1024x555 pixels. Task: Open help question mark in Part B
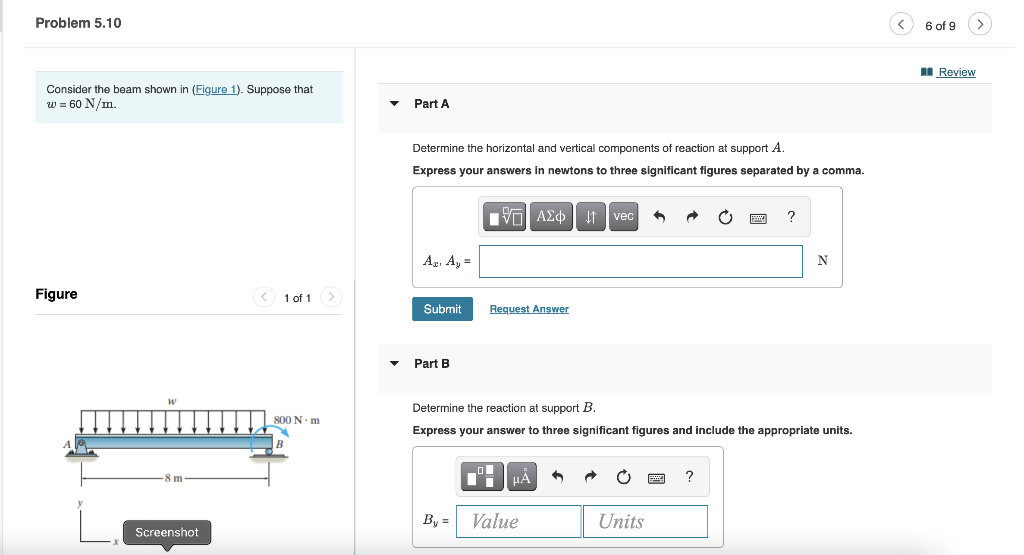689,477
